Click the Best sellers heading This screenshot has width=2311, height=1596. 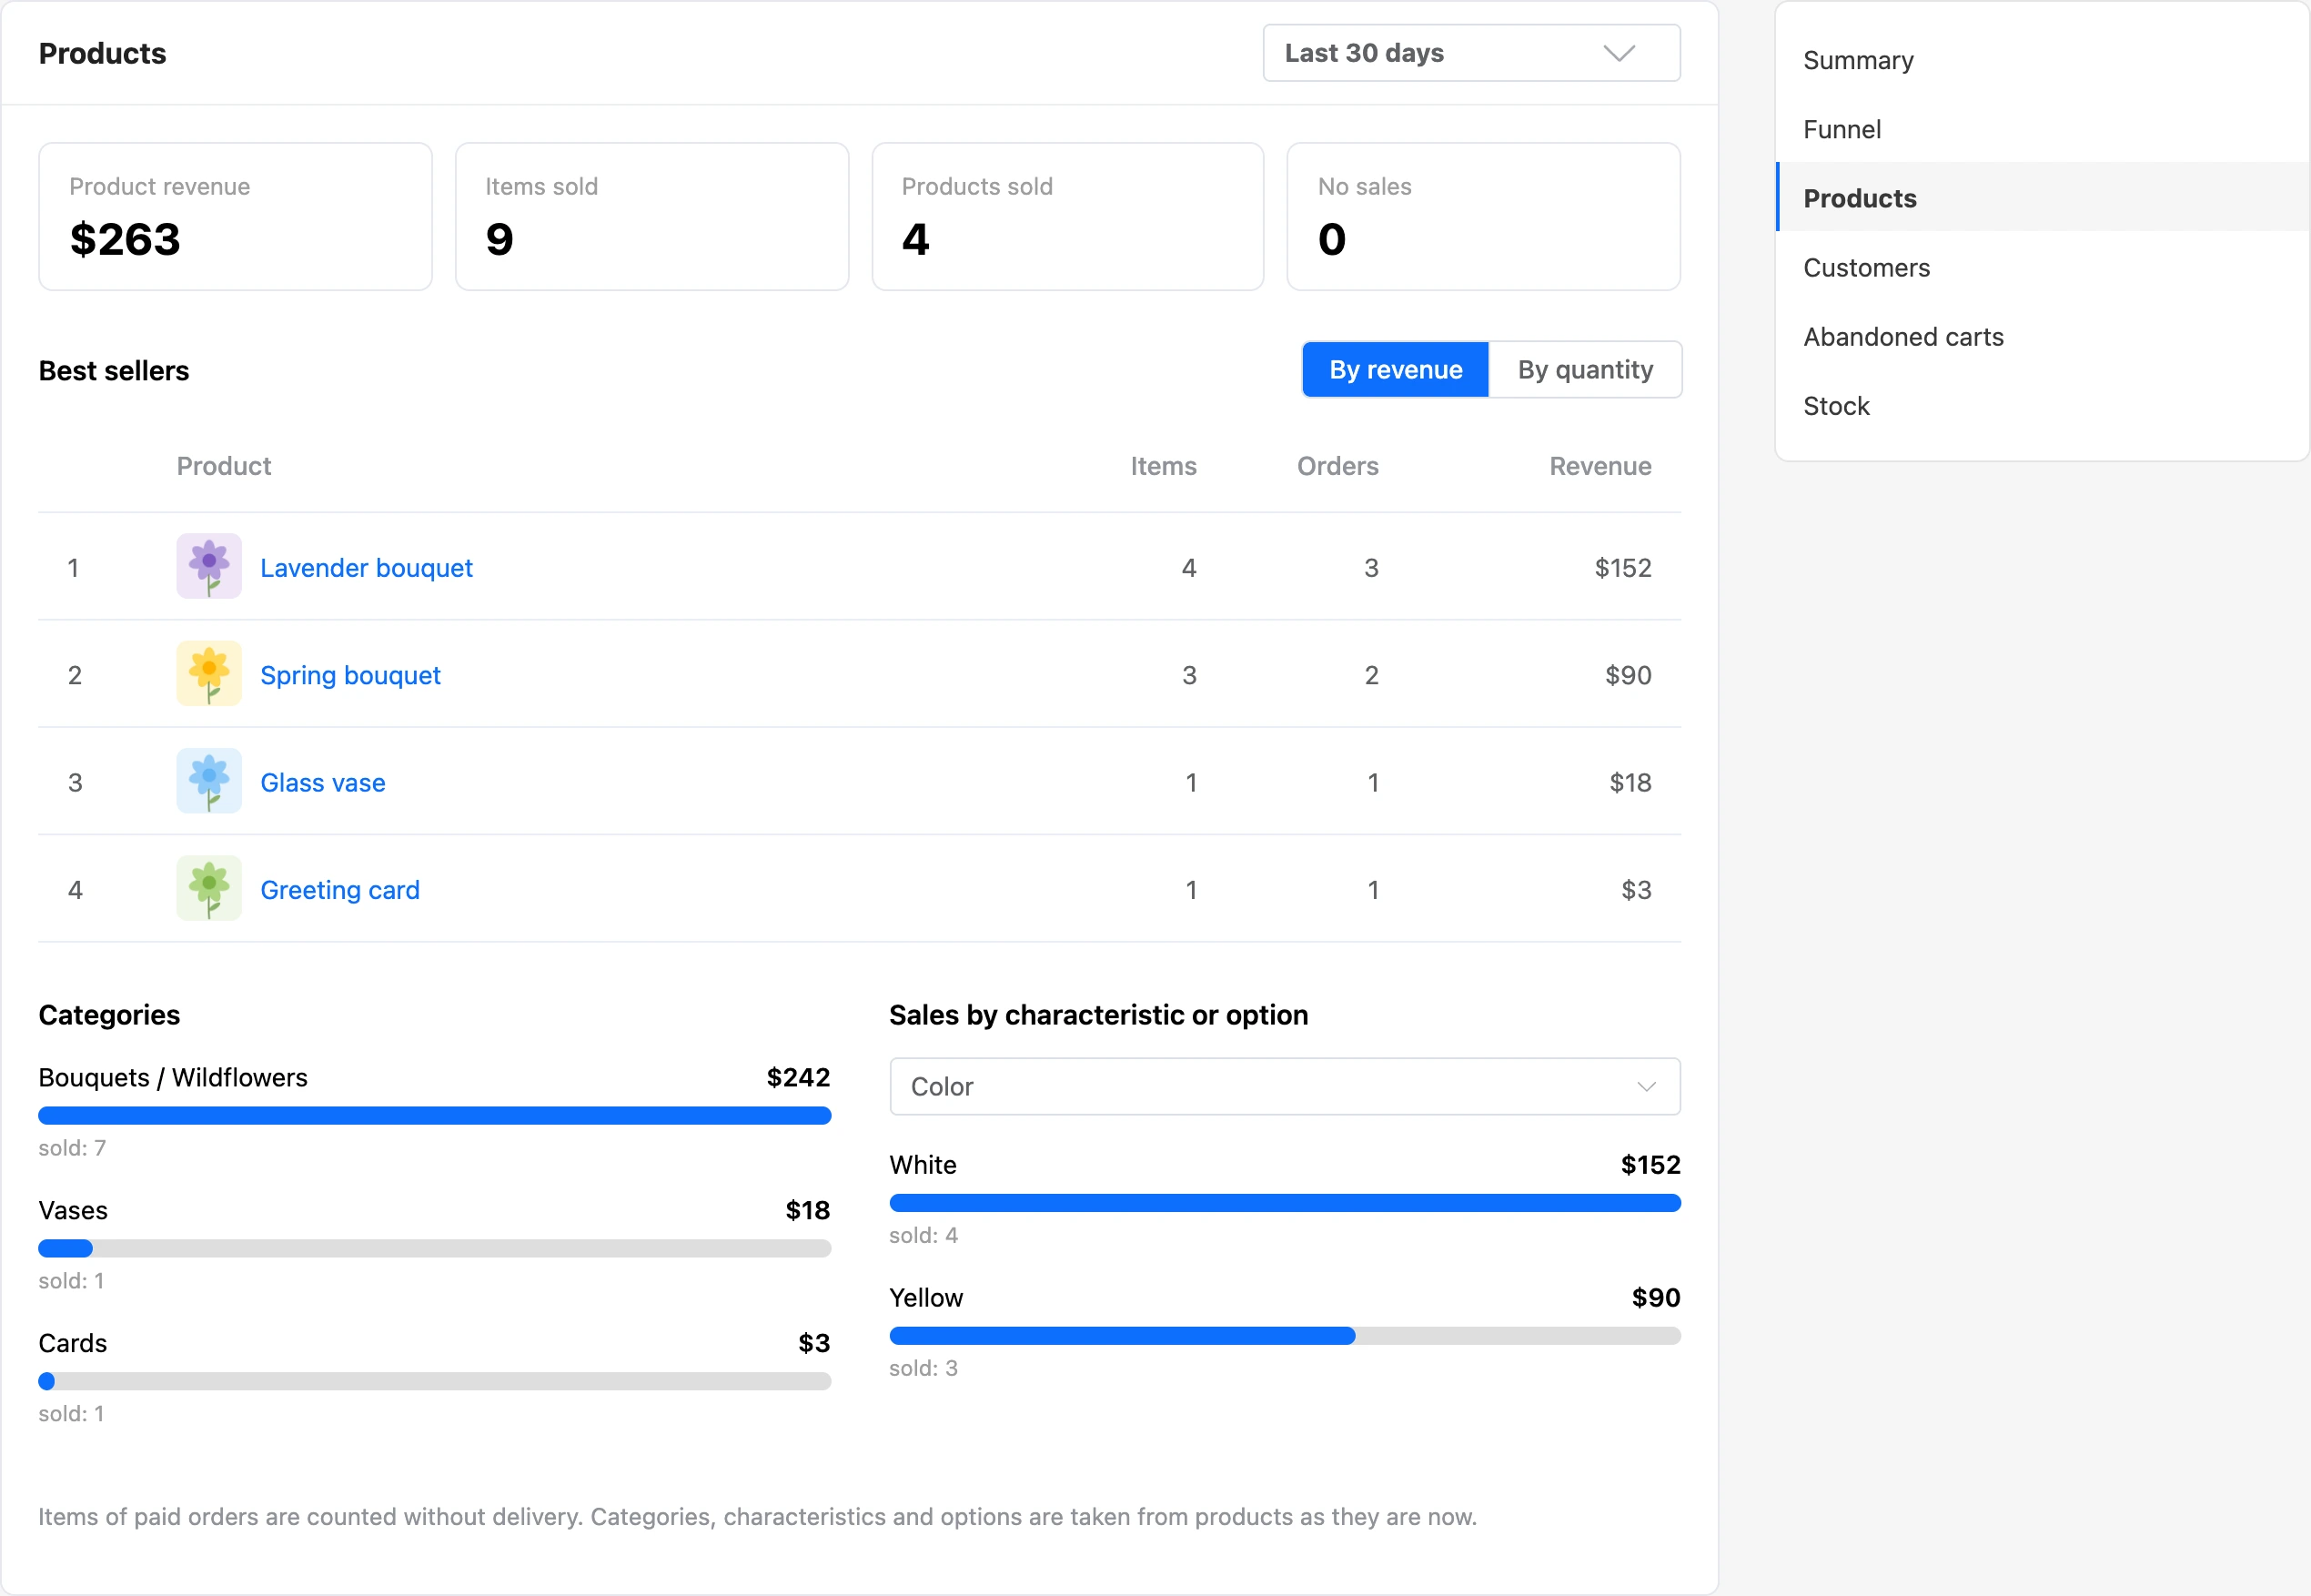[x=114, y=371]
